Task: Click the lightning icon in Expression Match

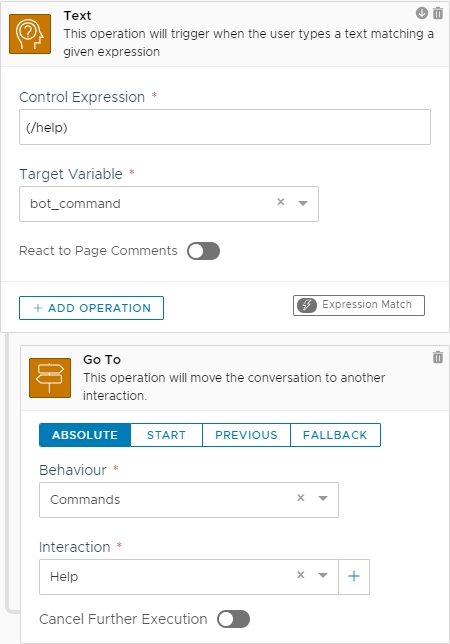Action: (x=307, y=305)
